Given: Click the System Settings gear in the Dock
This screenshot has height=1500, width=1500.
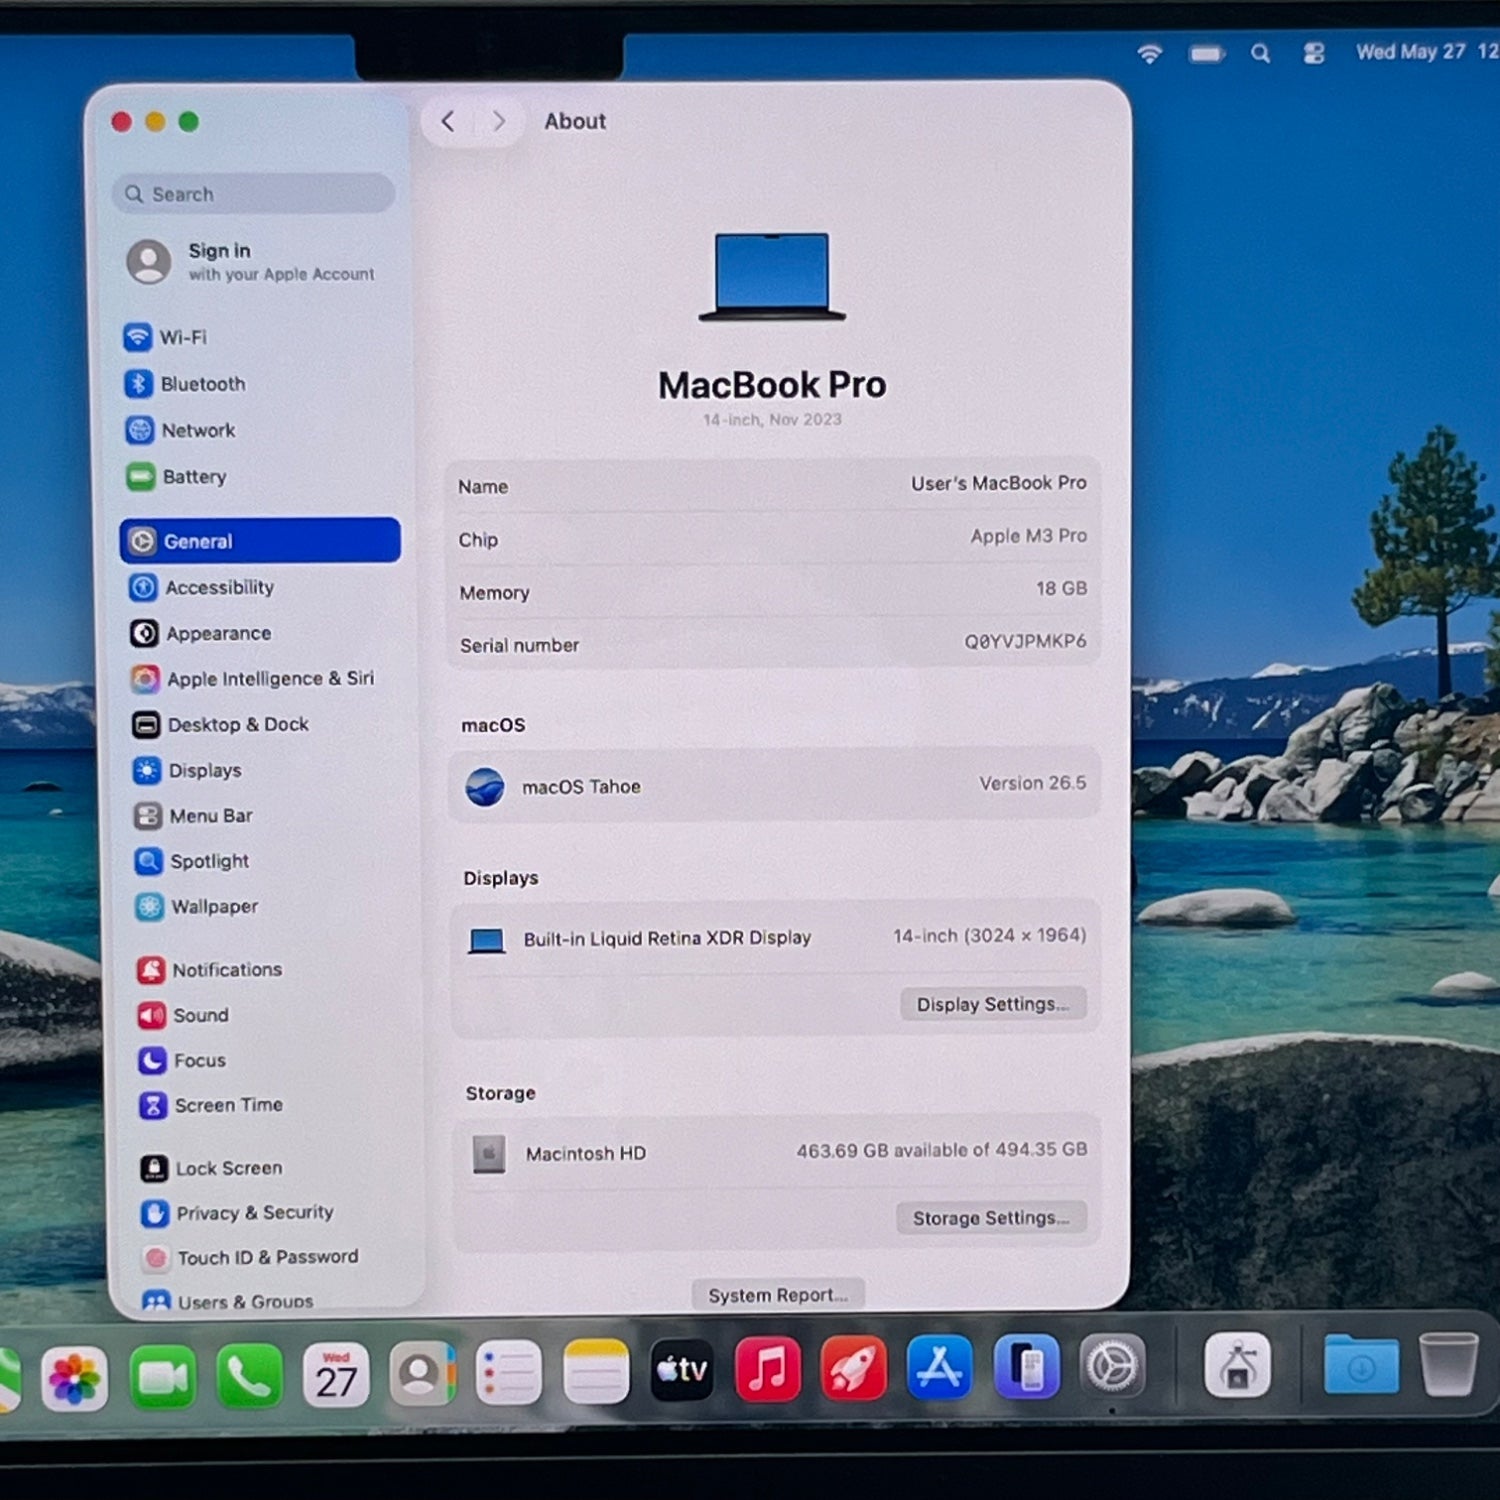Looking at the screenshot, I should (x=1113, y=1365).
